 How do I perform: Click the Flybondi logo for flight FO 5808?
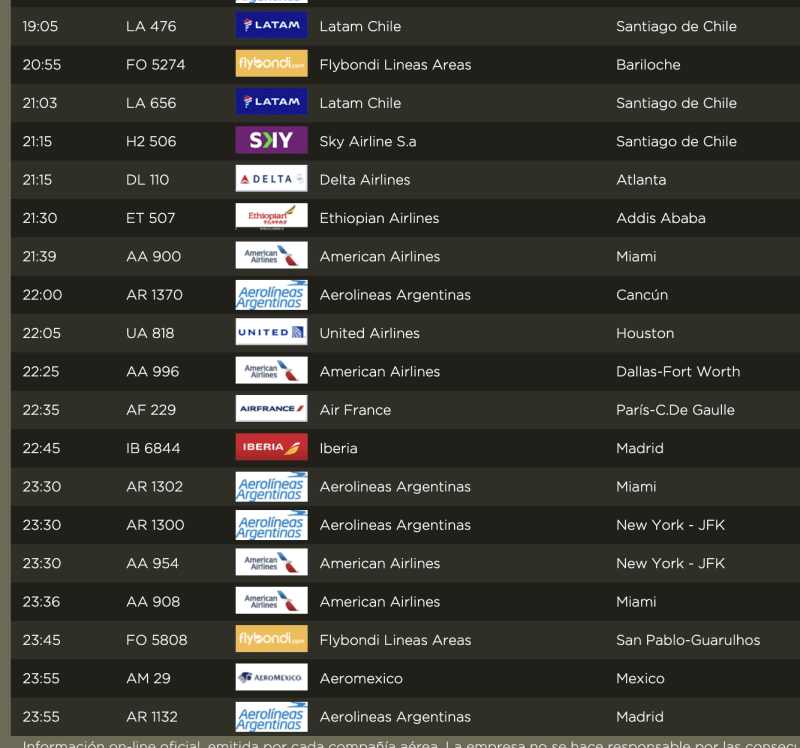coord(271,639)
